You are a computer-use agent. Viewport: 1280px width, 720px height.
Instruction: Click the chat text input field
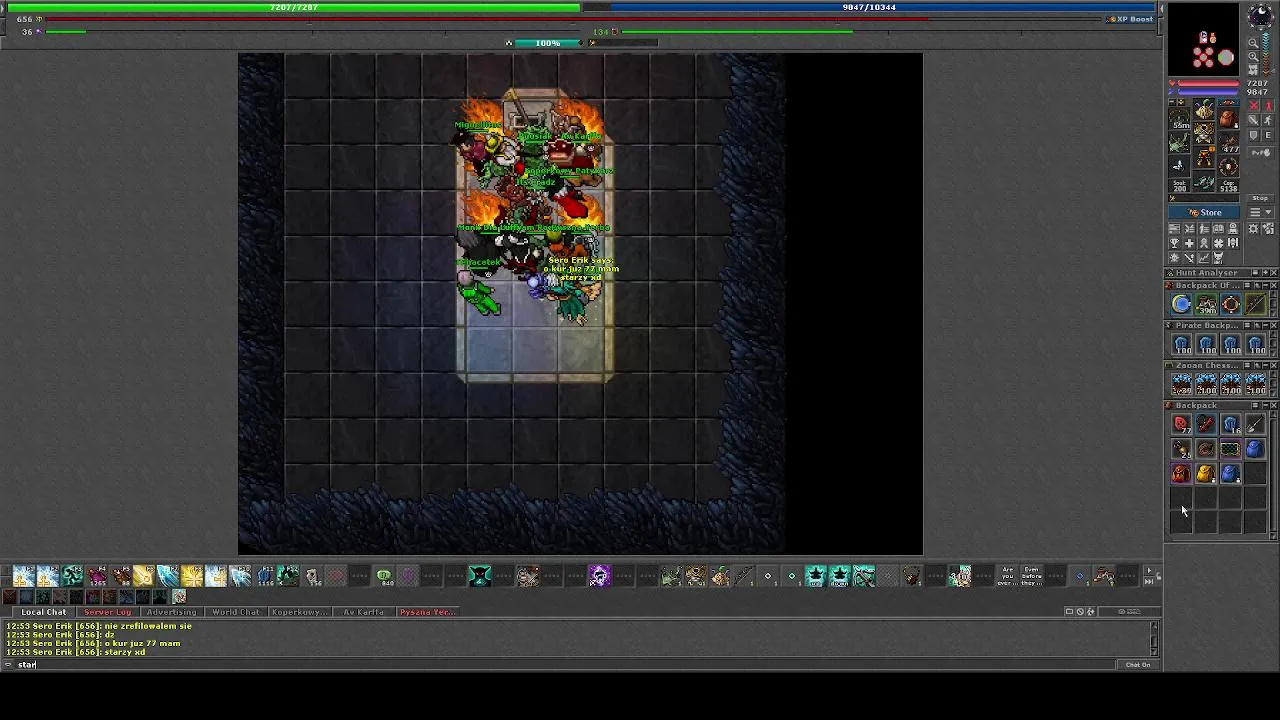pyautogui.click(x=565, y=665)
